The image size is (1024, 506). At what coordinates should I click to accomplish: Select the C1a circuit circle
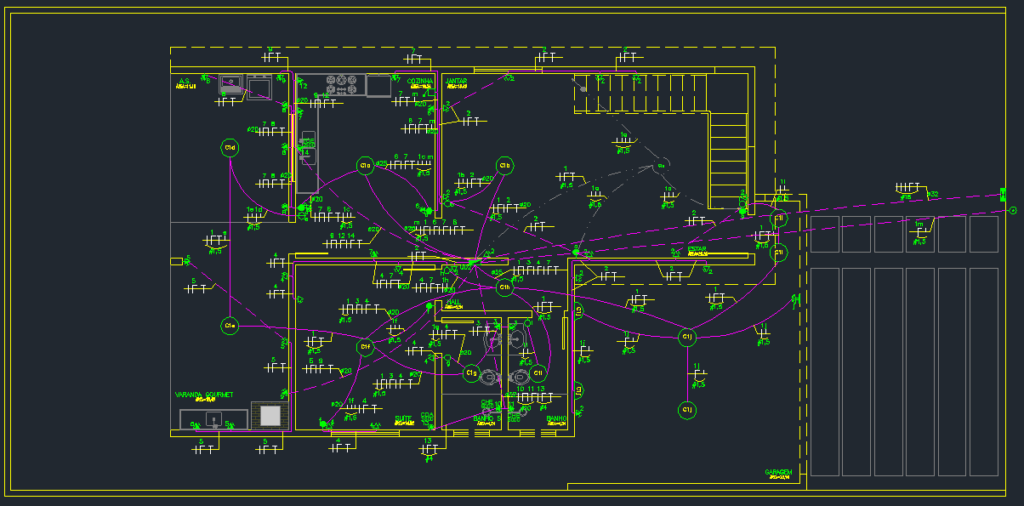point(364,166)
